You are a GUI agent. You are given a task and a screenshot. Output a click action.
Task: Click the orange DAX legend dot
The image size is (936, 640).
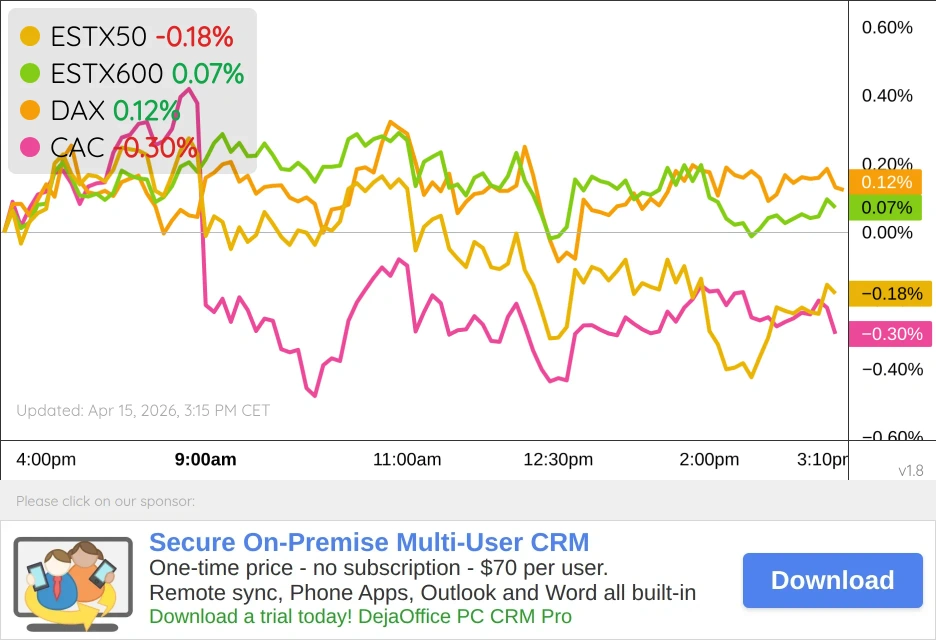31,110
